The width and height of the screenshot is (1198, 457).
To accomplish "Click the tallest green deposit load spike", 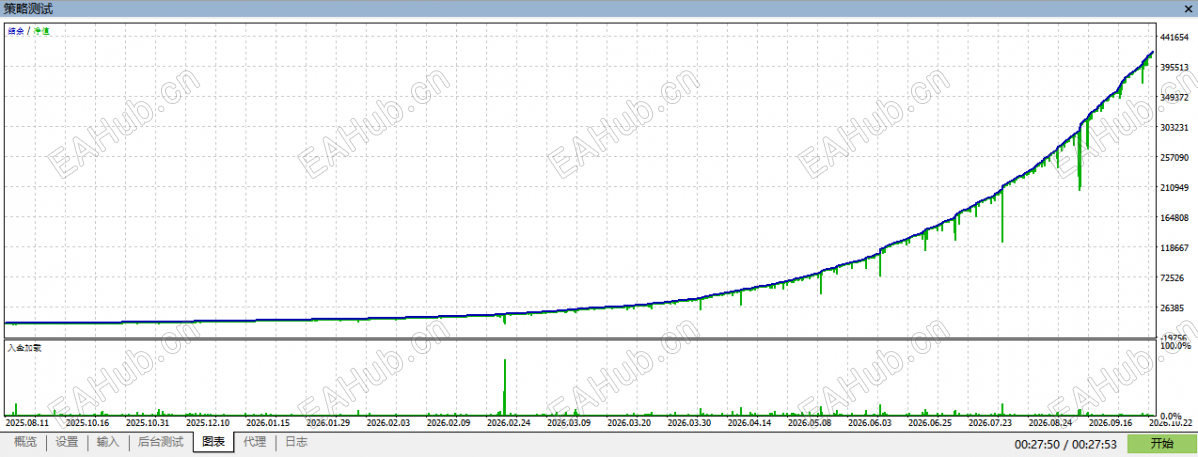I will [x=504, y=386].
